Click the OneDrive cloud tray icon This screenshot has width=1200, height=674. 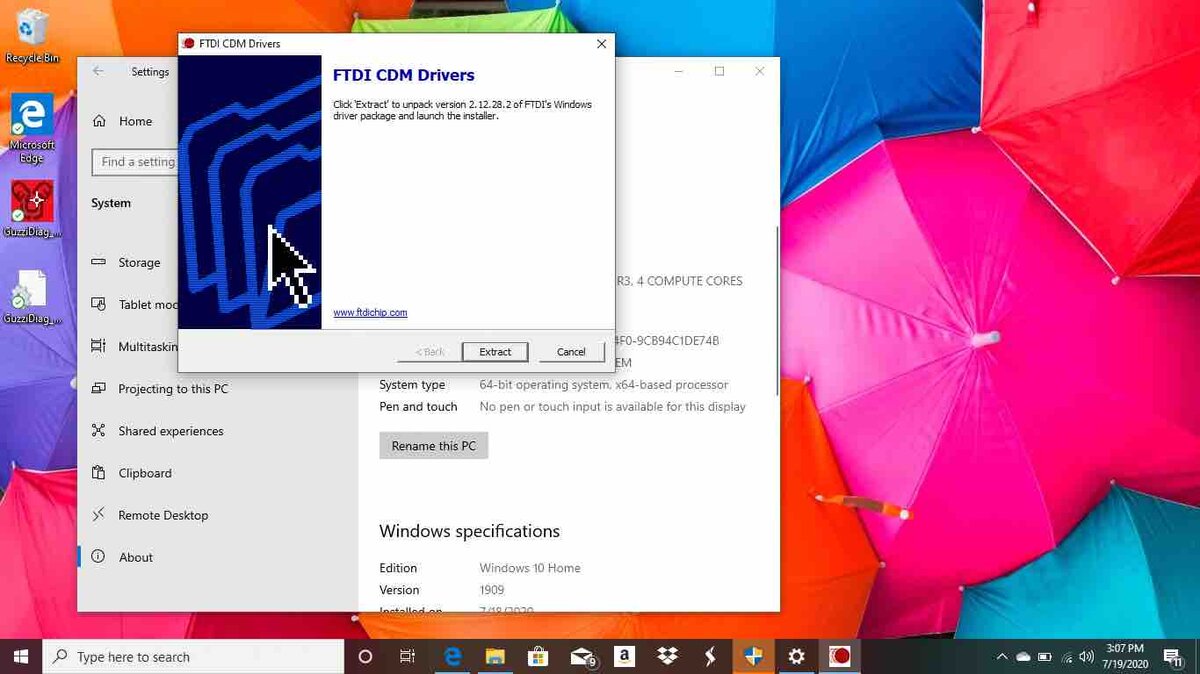tap(1023, 657)
